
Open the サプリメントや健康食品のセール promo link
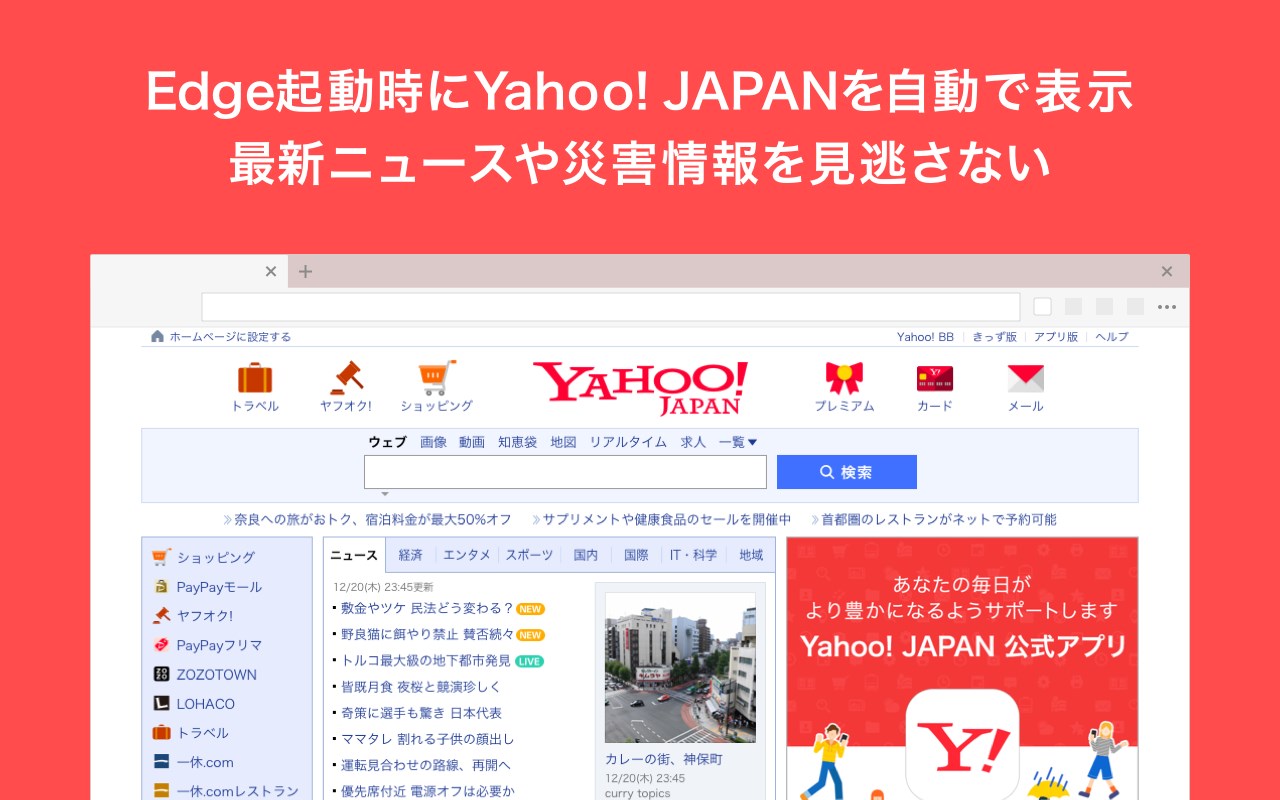(662, 519)
